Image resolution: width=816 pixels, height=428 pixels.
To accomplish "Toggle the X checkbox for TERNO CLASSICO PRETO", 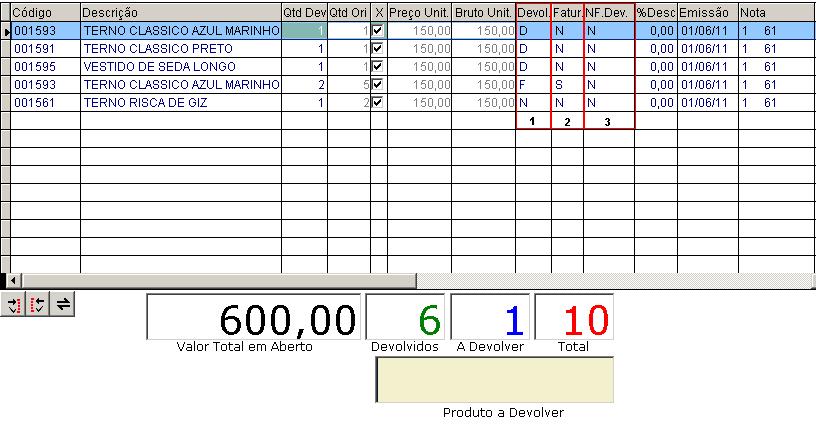I will [x=377, y=48].
